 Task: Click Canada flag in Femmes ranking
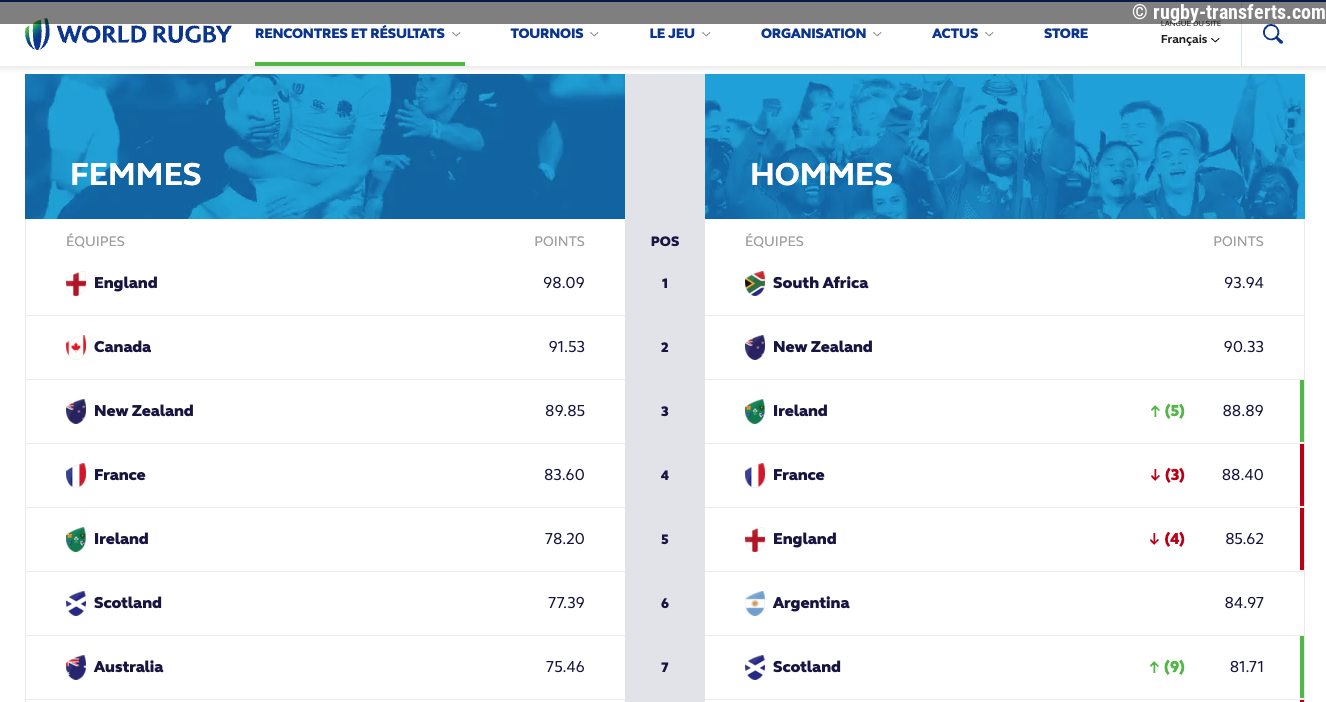[76, 347]
